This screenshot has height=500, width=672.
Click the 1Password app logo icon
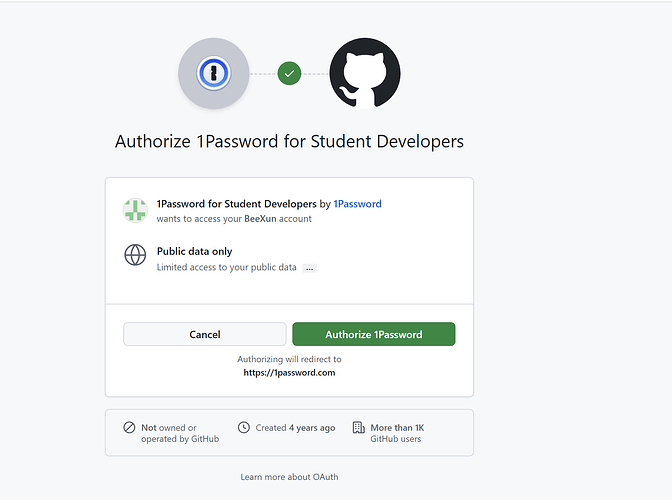213,73
